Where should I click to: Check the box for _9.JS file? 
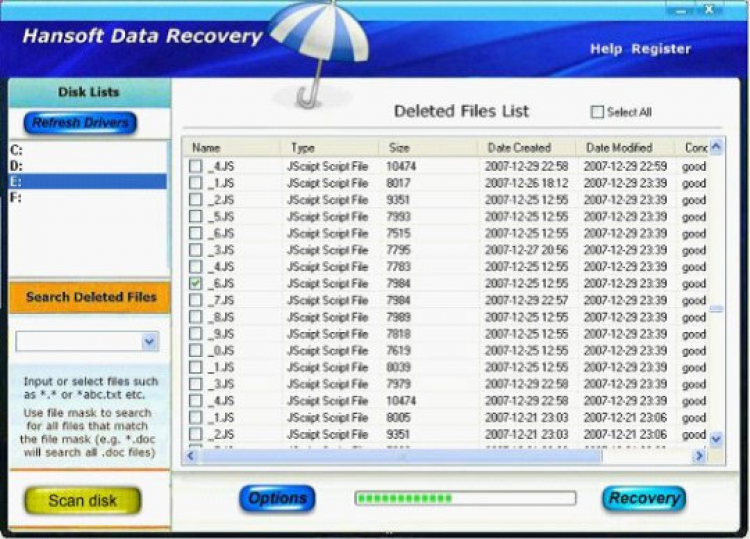point(196,333)
